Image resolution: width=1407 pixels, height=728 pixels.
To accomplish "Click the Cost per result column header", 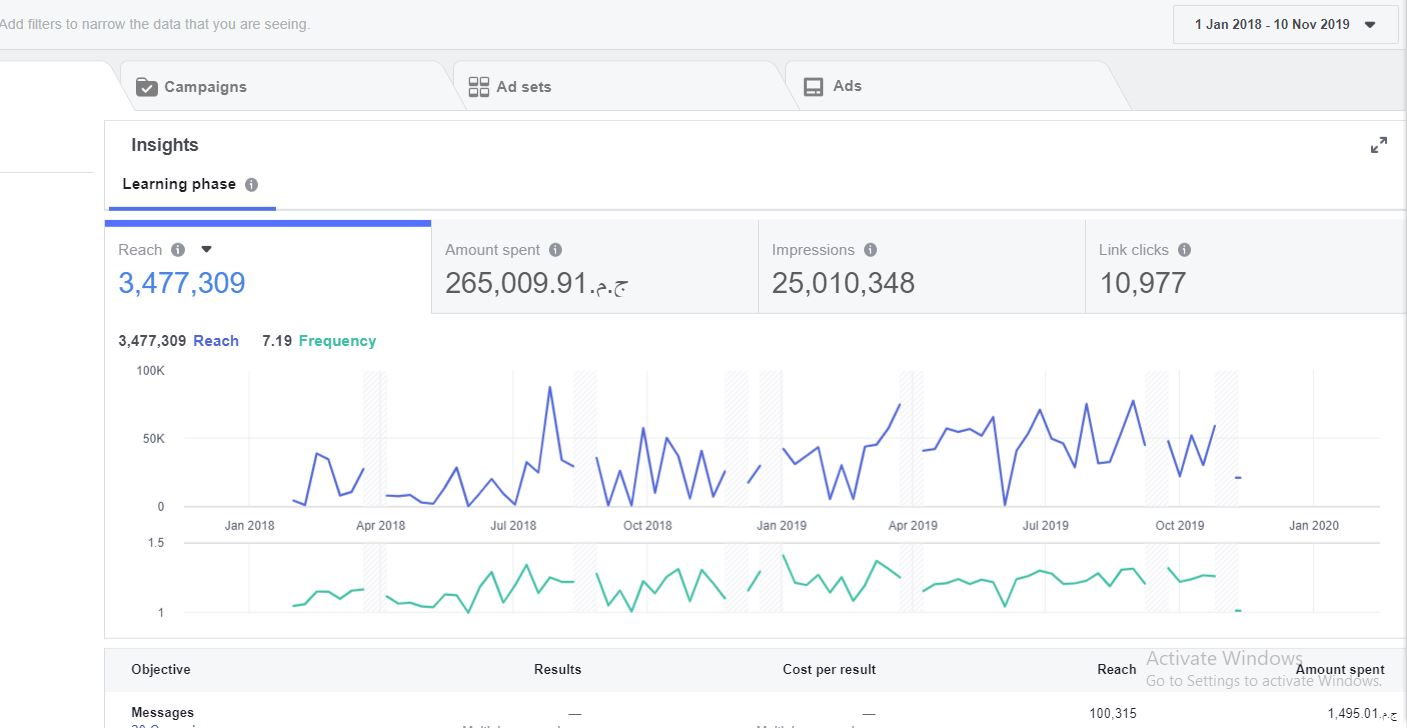I will 829,669.
